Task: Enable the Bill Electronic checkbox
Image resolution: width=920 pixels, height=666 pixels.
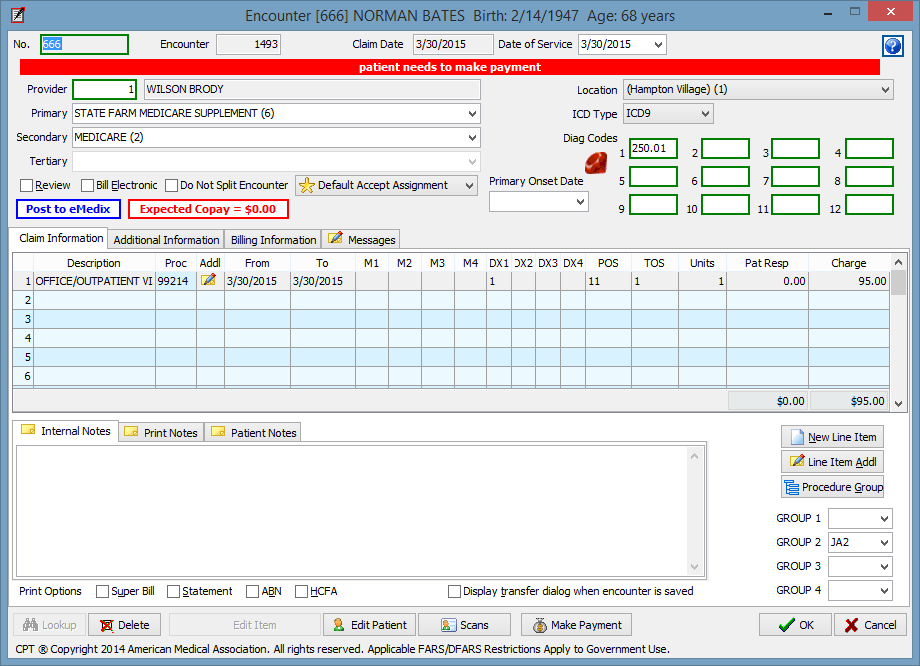Action: [x=87, y=185]
